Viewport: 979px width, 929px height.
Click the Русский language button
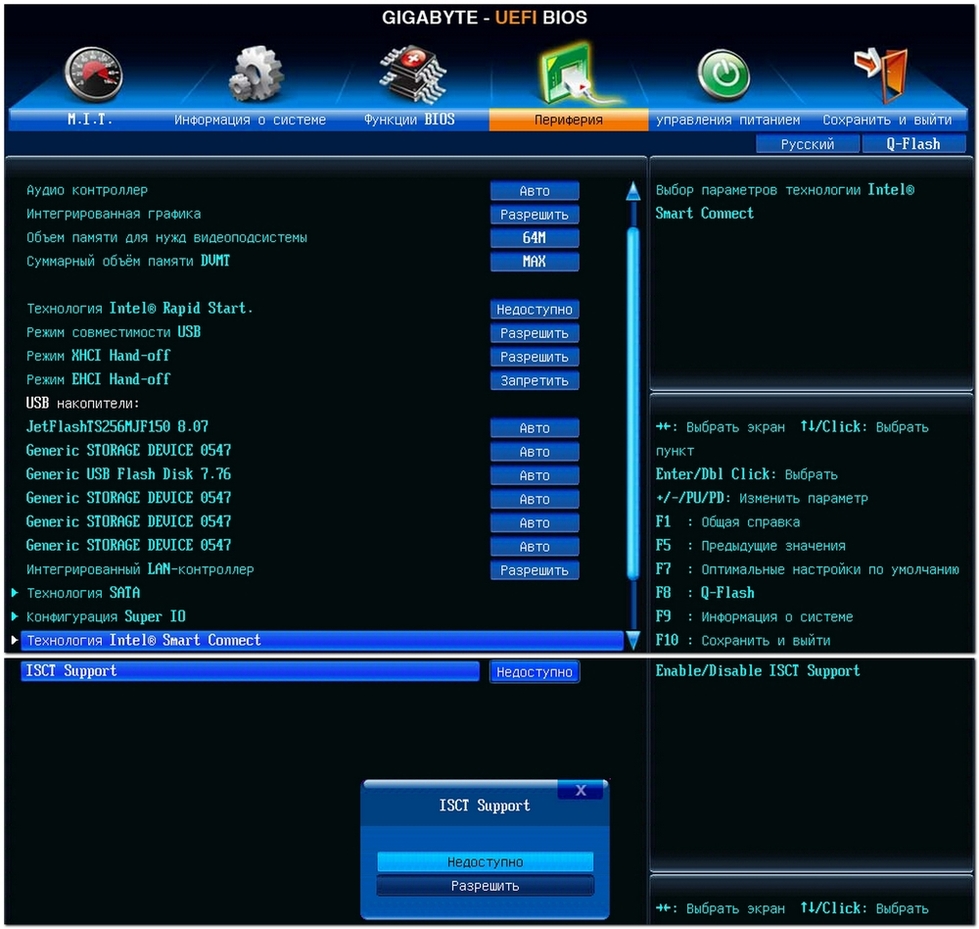tap(807, 144)
